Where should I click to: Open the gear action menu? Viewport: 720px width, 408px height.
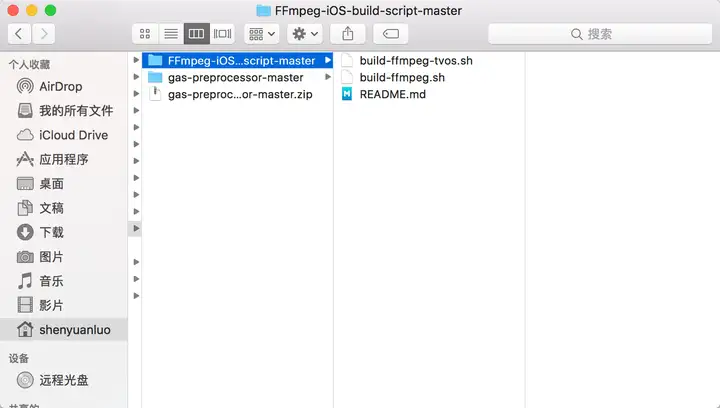click(x=305, y=34)
